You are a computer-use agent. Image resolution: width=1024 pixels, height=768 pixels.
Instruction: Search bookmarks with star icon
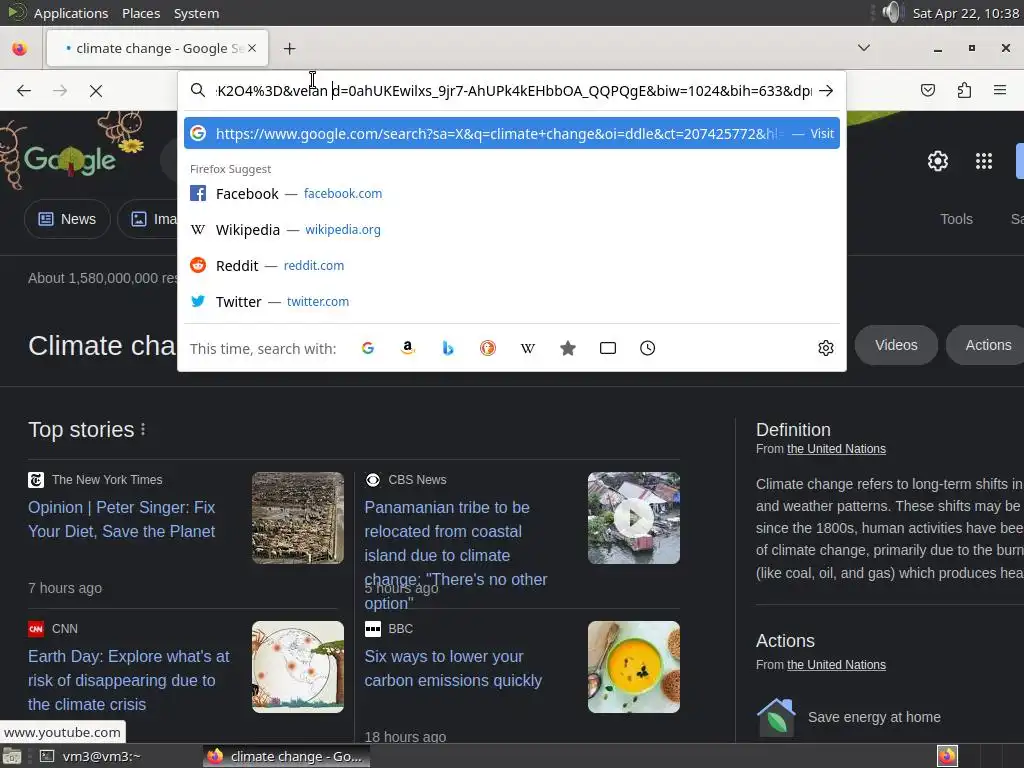[568, 348]
